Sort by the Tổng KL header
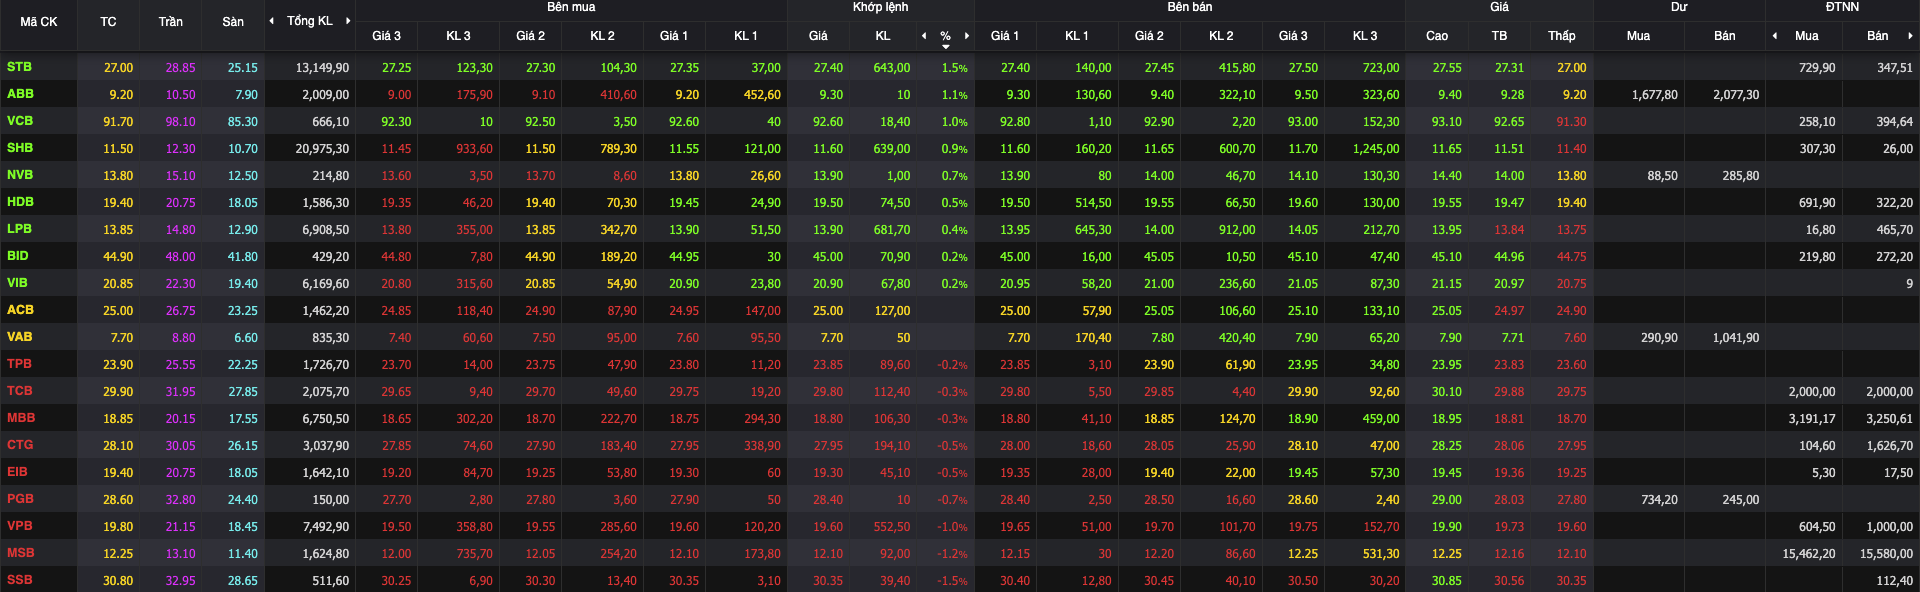 point(310,21)
